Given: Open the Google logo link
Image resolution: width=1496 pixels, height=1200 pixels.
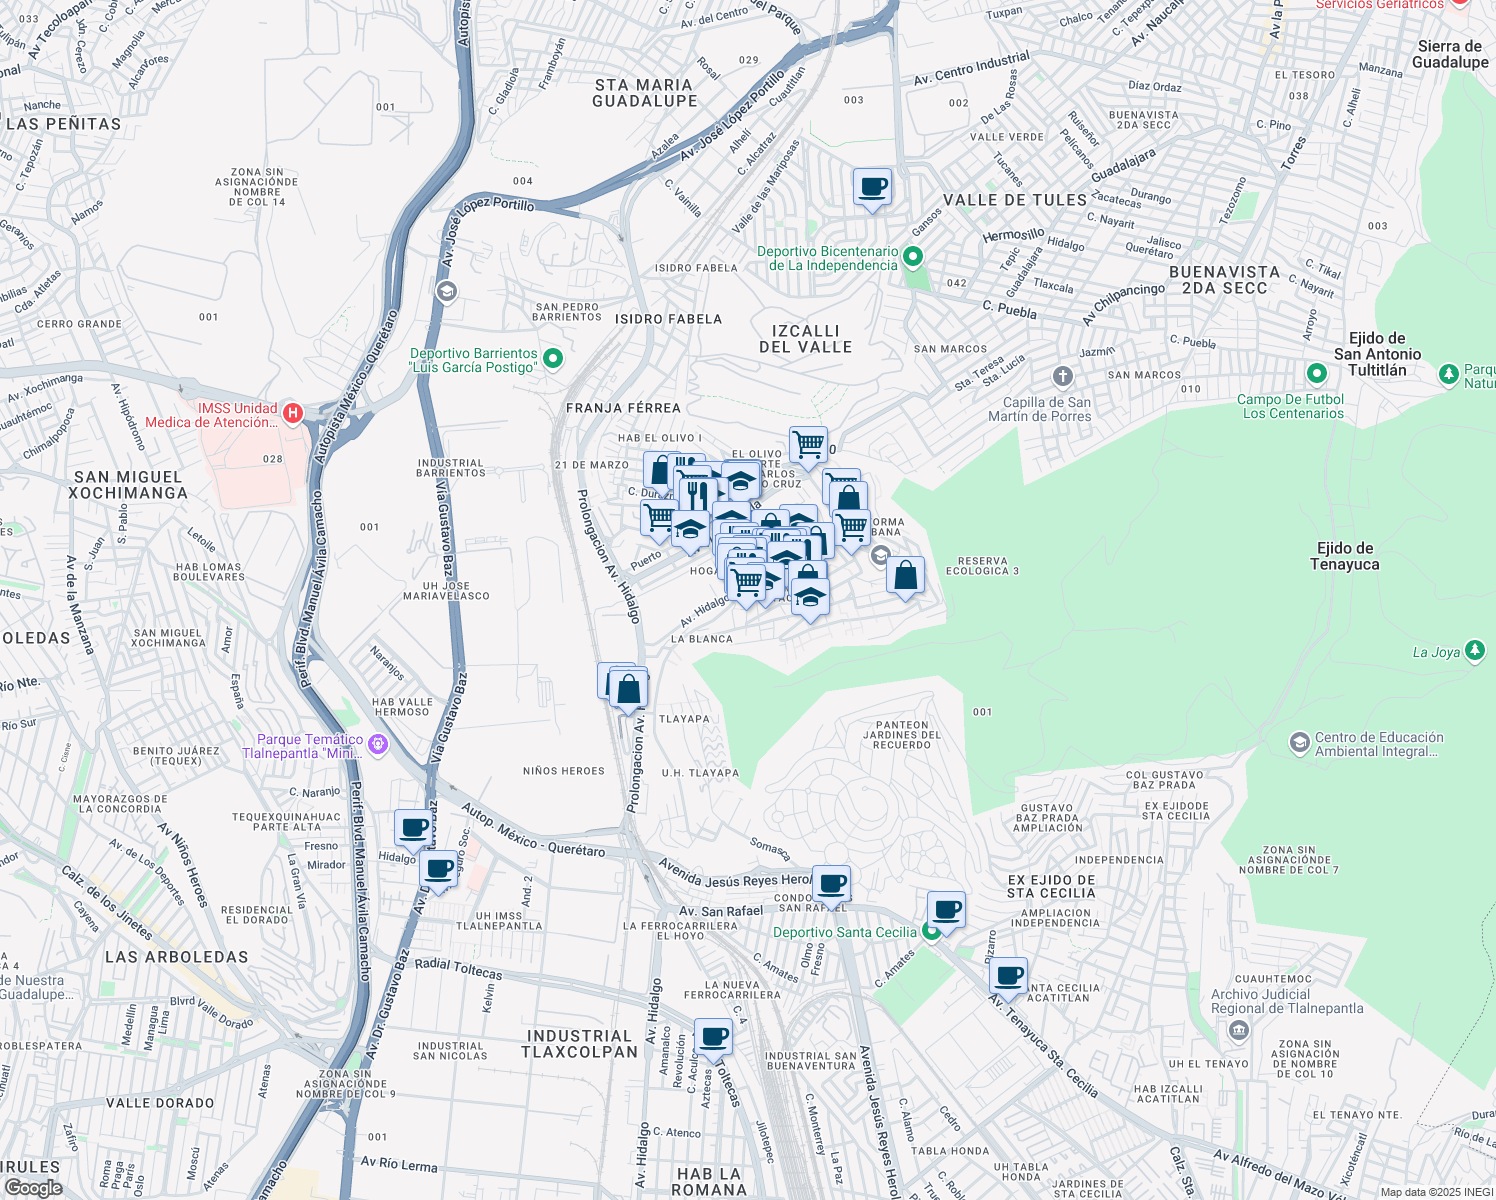Looking at the screenshot, I should (33, 1188).
